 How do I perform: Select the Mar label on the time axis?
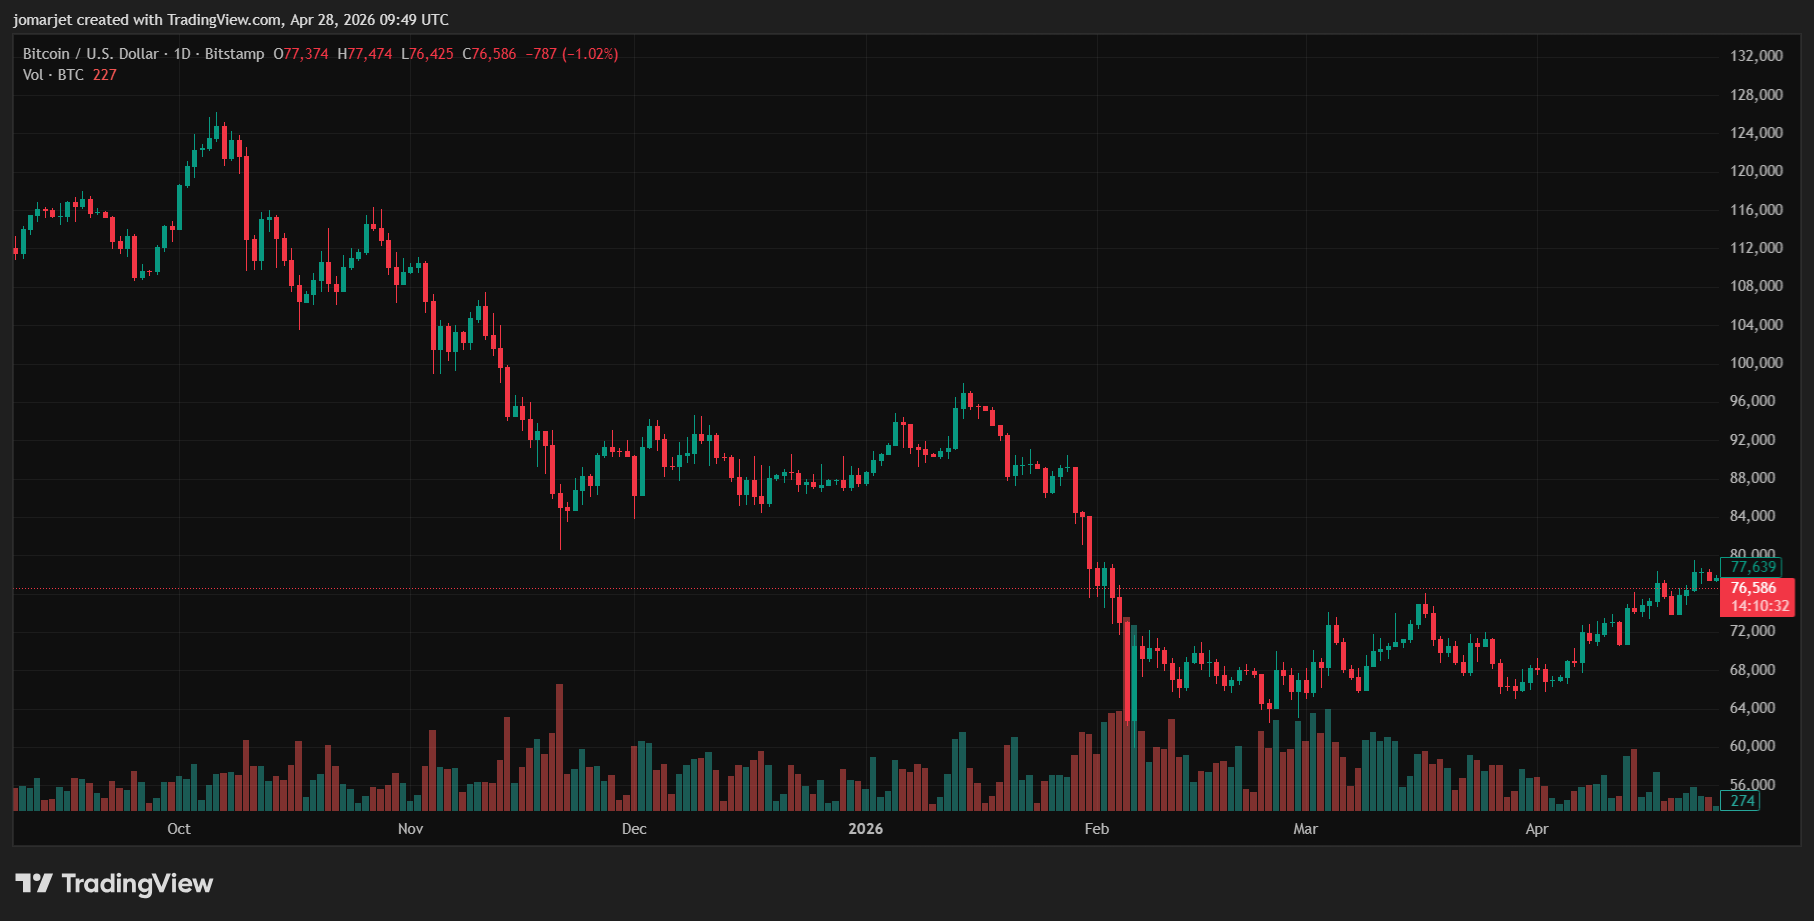(x=1305, y=829)
